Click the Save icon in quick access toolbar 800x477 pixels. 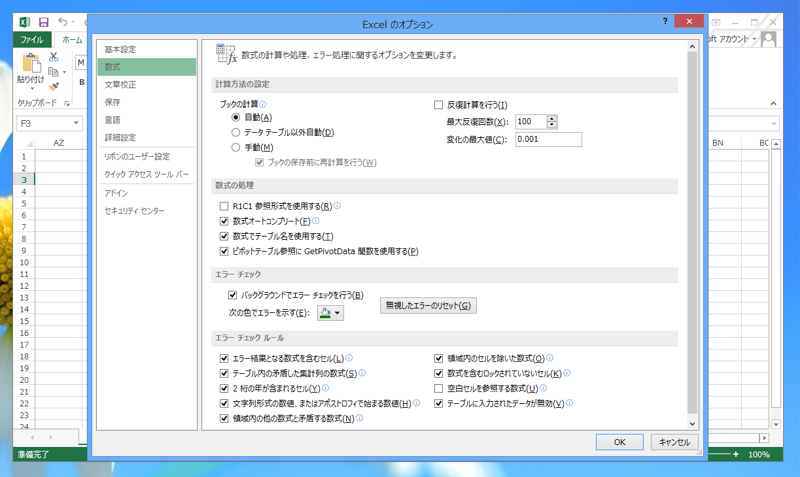click(44, 22)
